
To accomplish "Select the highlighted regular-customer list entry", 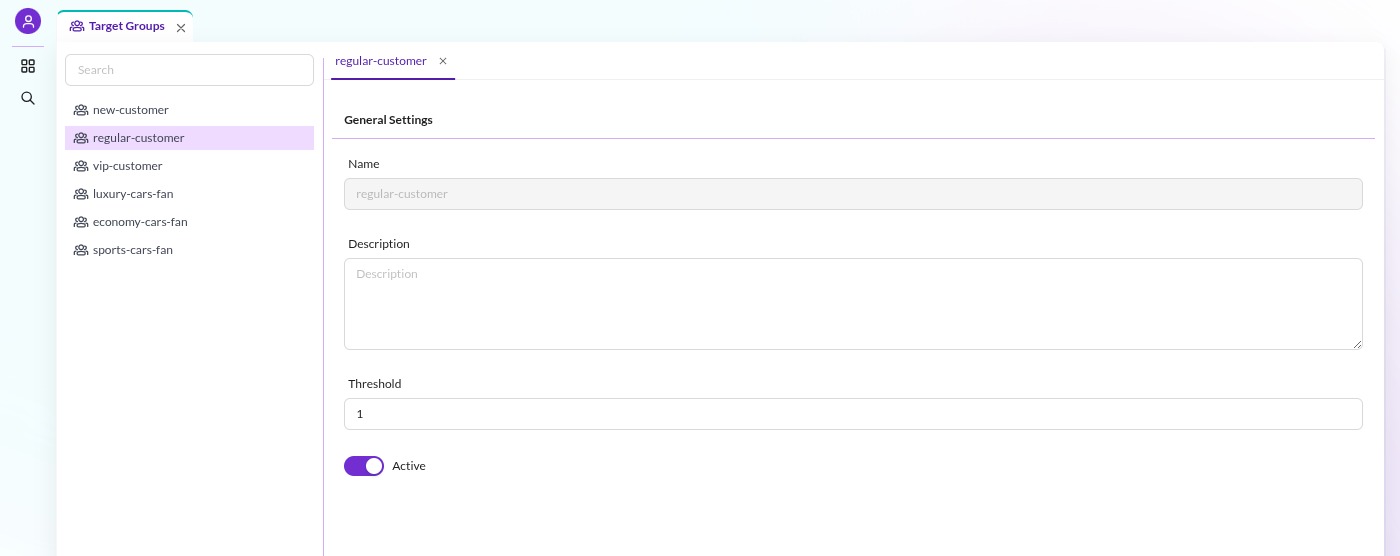I will 189,138.
